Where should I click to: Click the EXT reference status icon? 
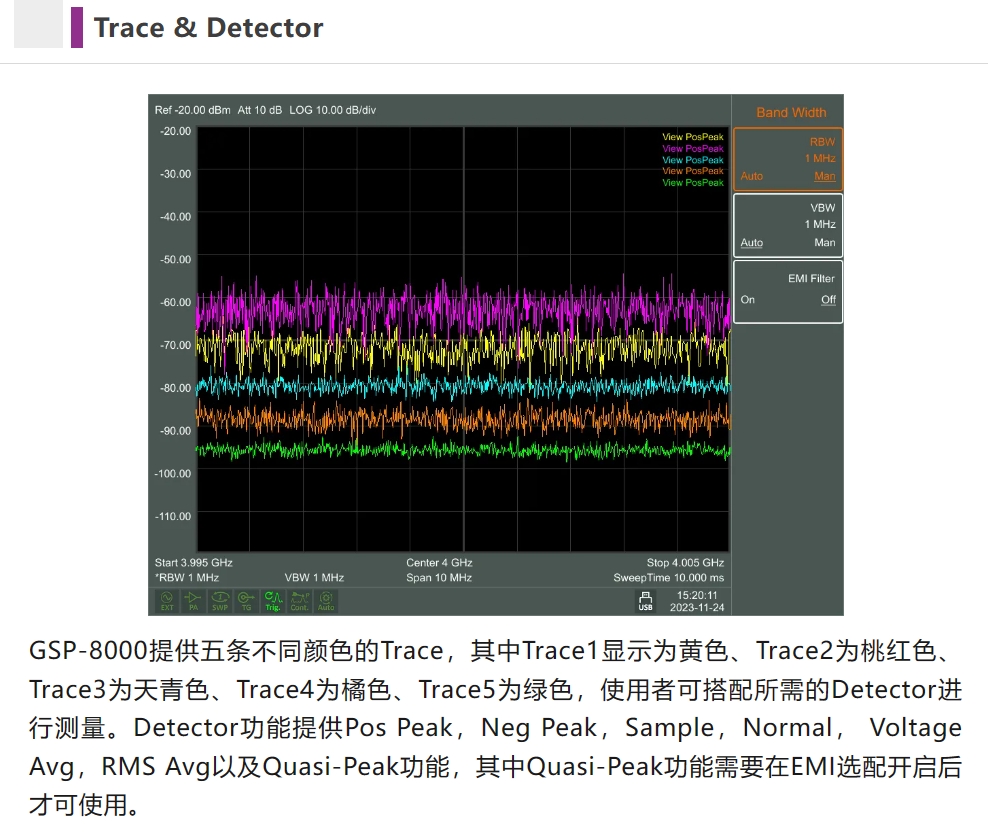coord(167,601)
